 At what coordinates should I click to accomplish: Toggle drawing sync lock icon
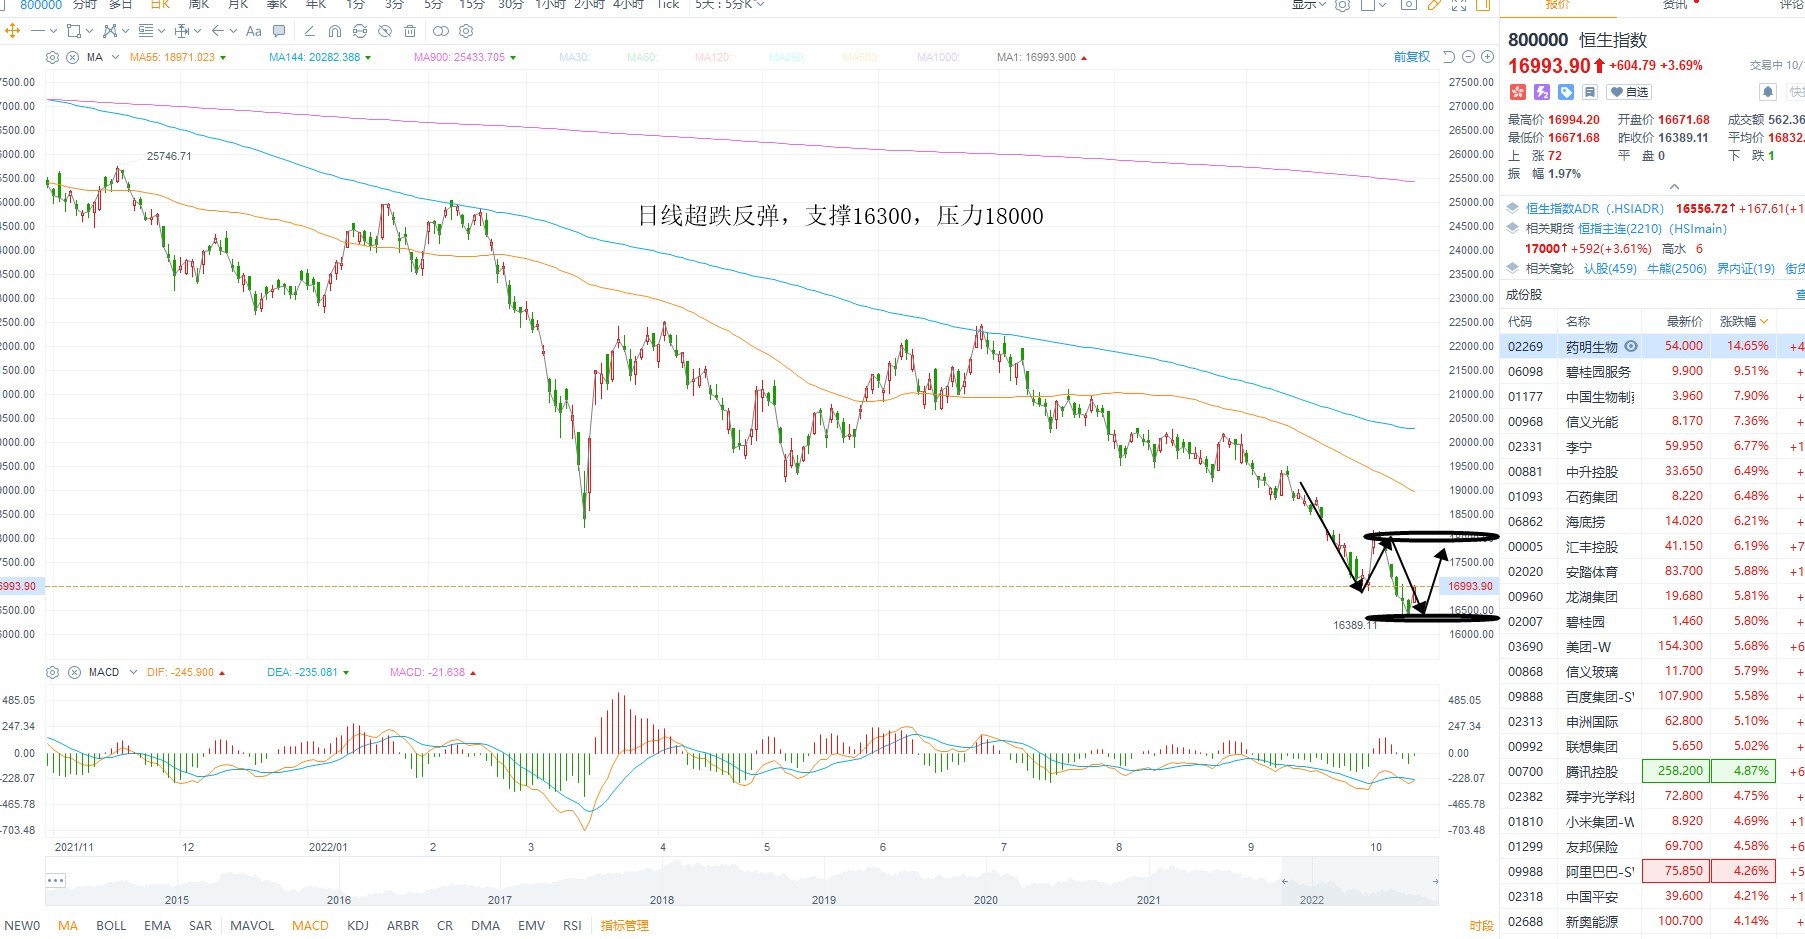pyautogui.click(x=360, y=31)
